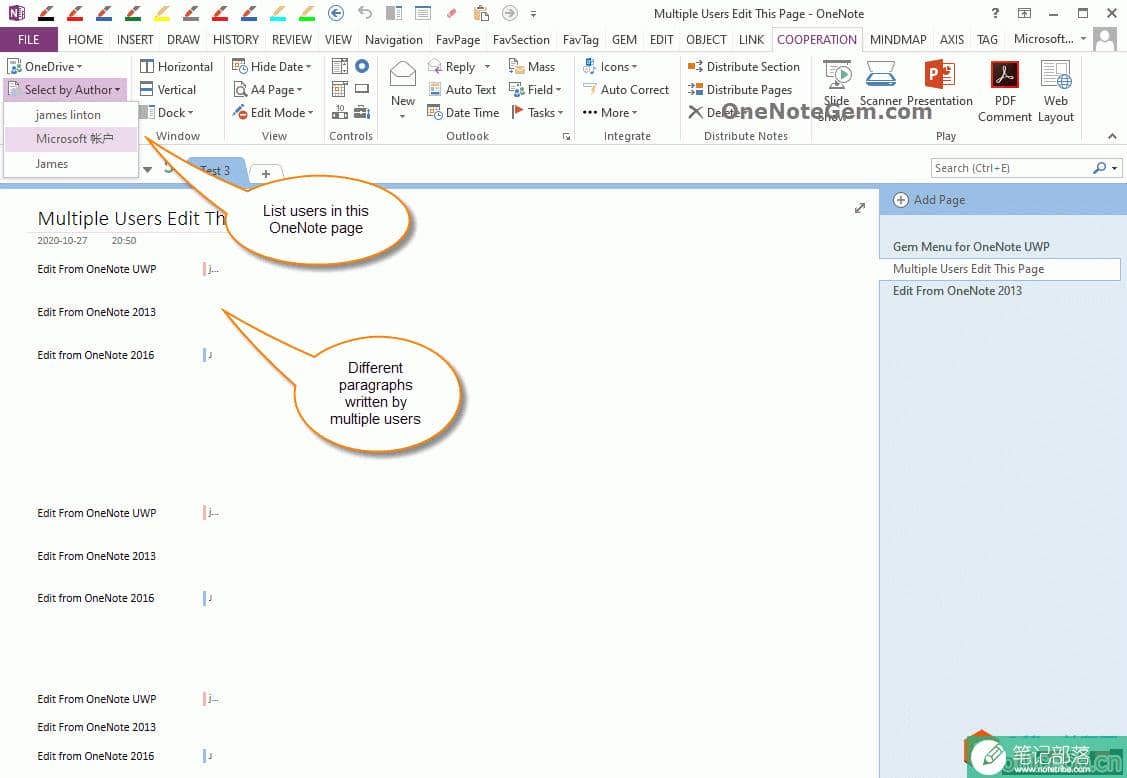Click the Search (Ctrl+E) input box
The width and height of the screenshot is (1127, 778).
[x=1012, y=168]
